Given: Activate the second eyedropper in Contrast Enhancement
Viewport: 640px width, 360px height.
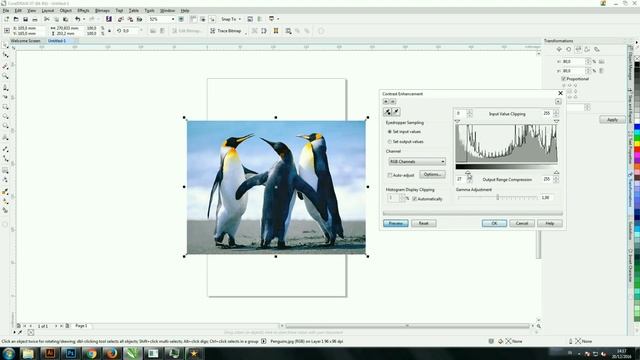Looking at the screenshot, I should [396, 111].
